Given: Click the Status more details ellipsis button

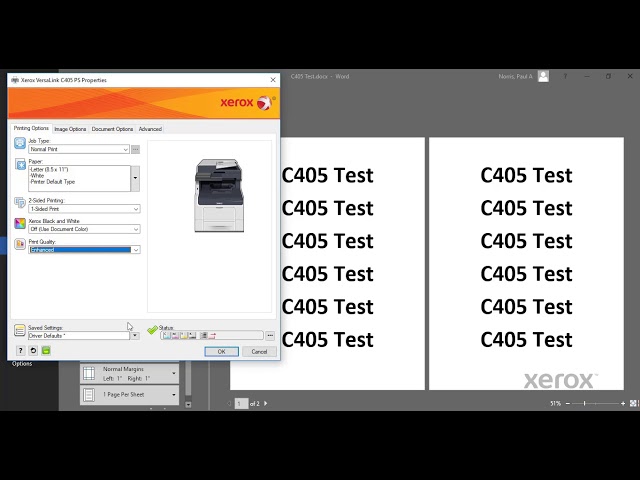Looking at the screenshot, I should [270, 336].
